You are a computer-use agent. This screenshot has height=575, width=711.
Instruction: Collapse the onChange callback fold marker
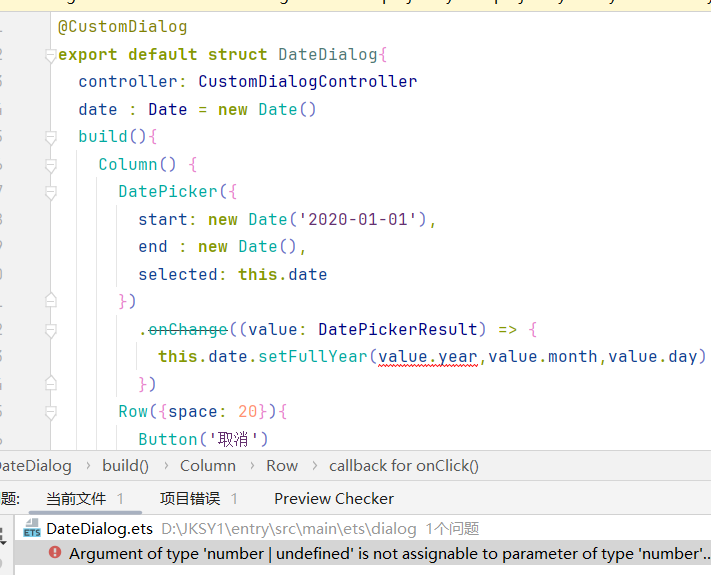point(51,331)
